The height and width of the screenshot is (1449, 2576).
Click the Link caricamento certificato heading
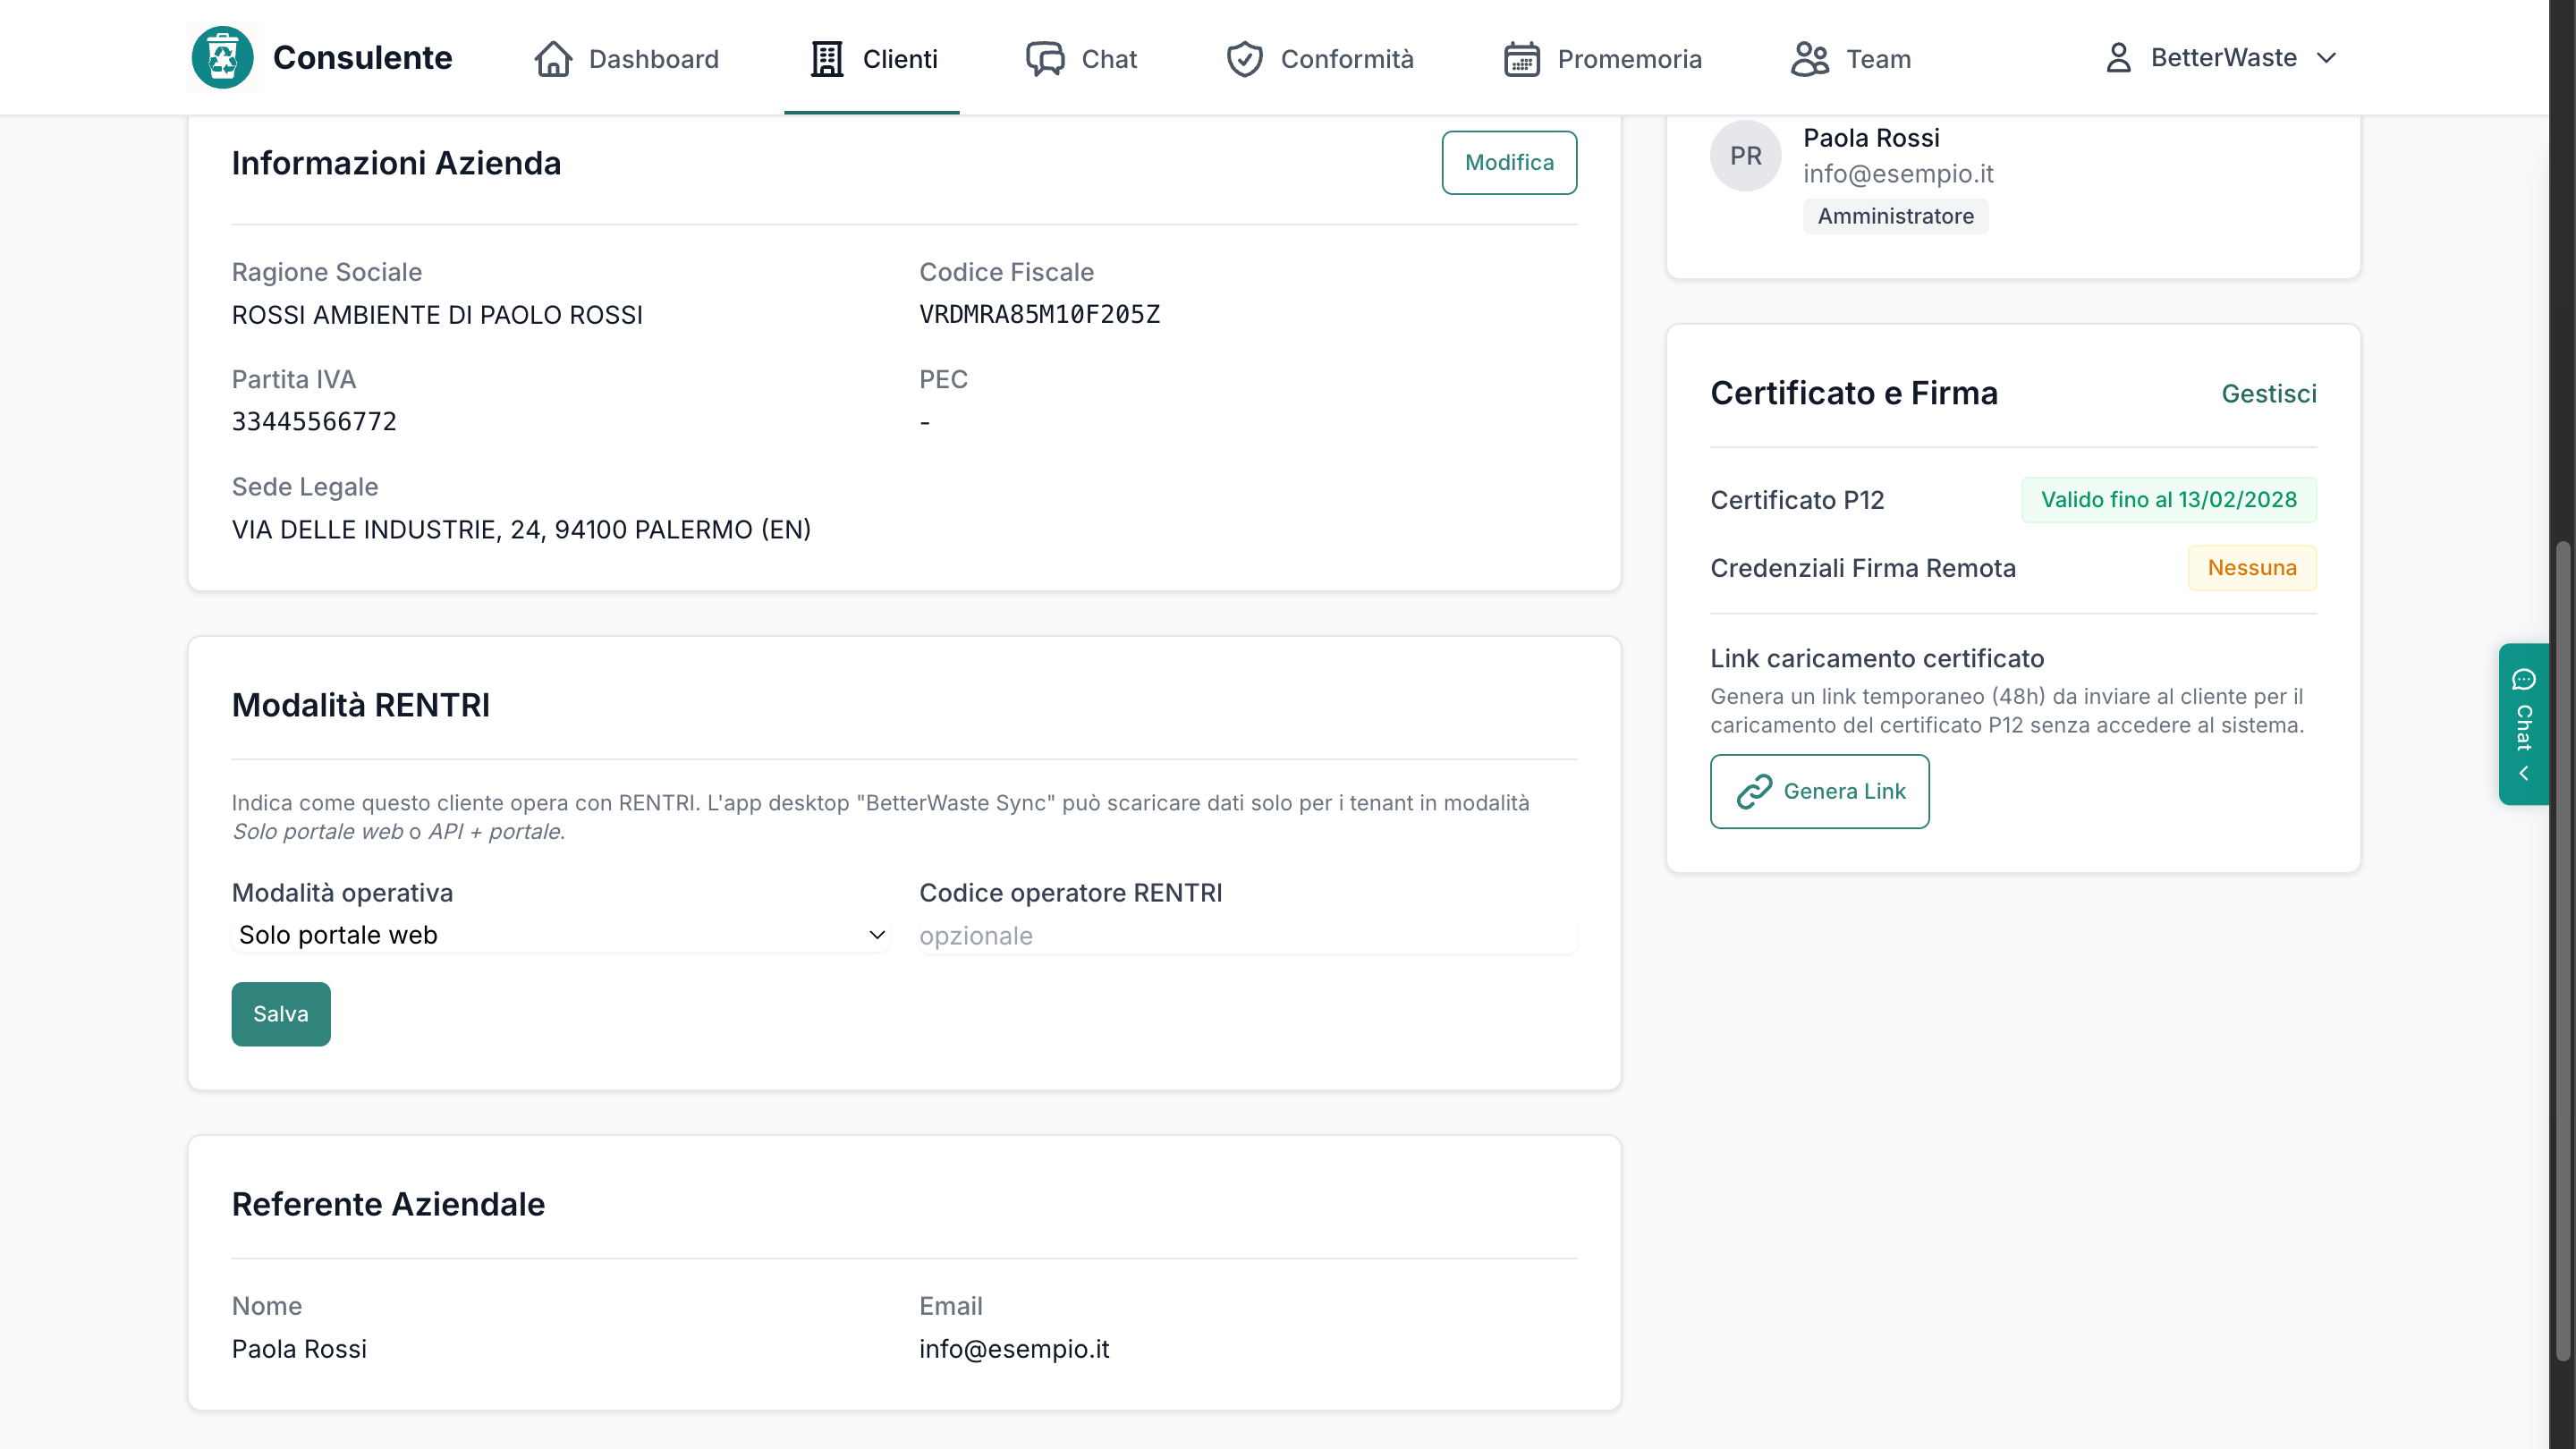click(1876, 658)
